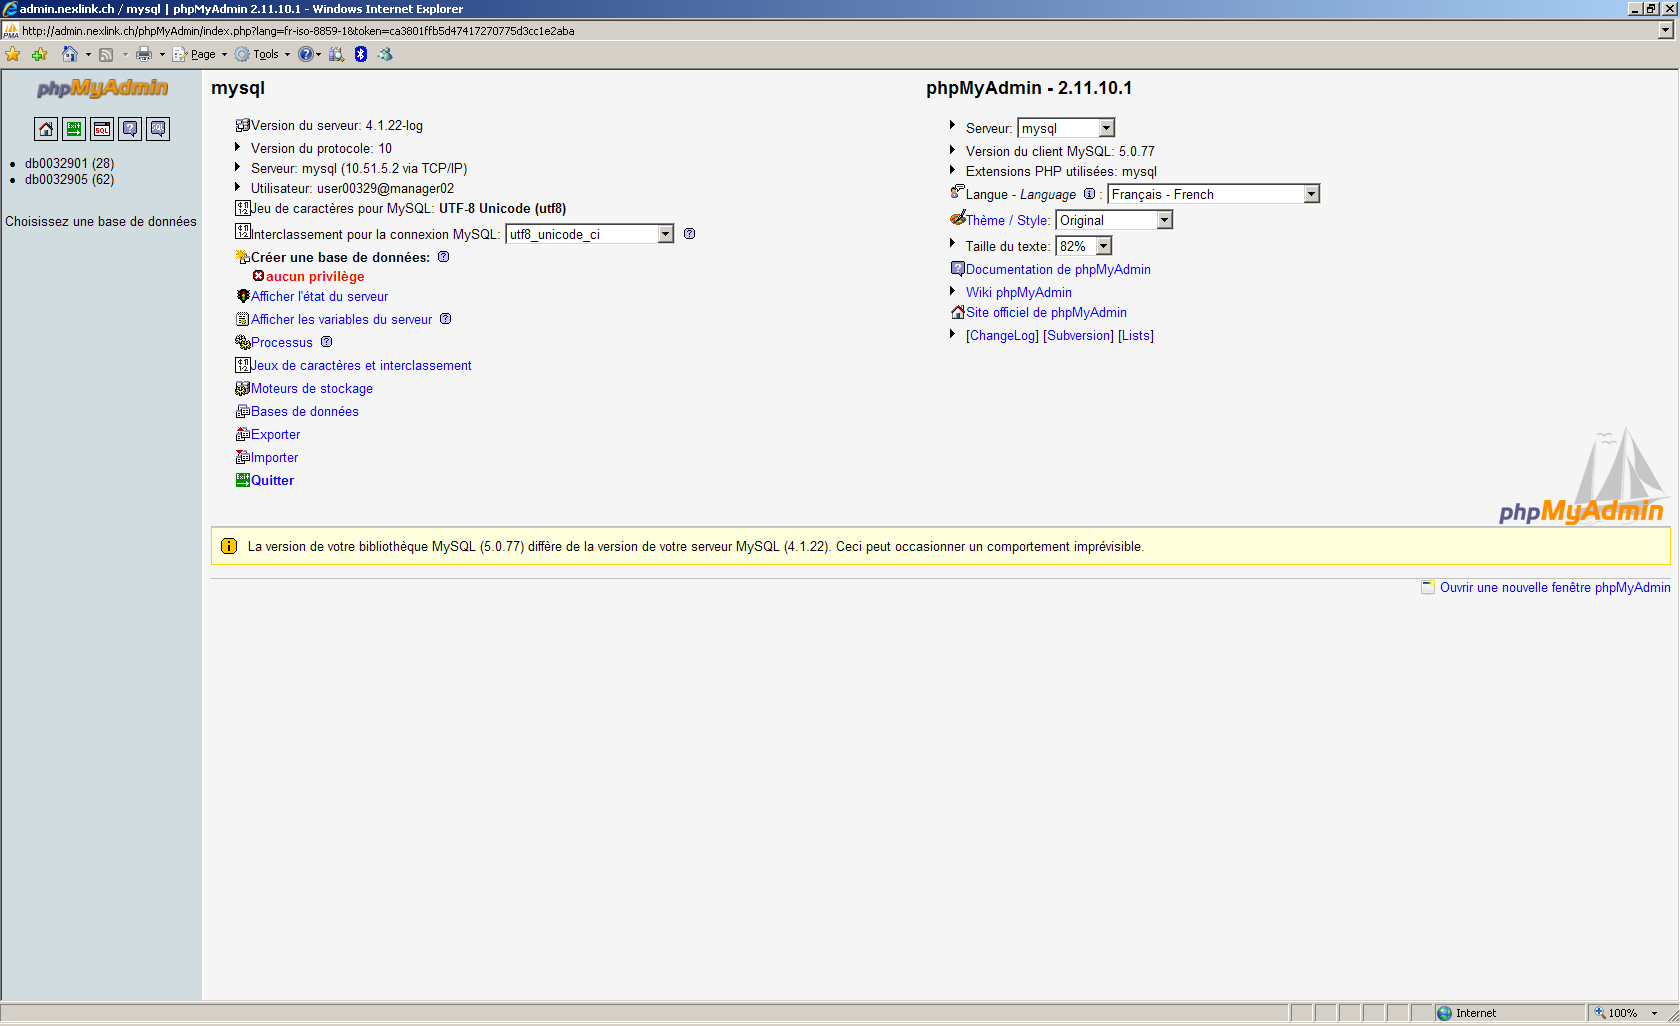Open the Processus link
Image resolution: width=1680 pixels, height=1026 pixels.
pyautogui.click(x=281, y=342)
